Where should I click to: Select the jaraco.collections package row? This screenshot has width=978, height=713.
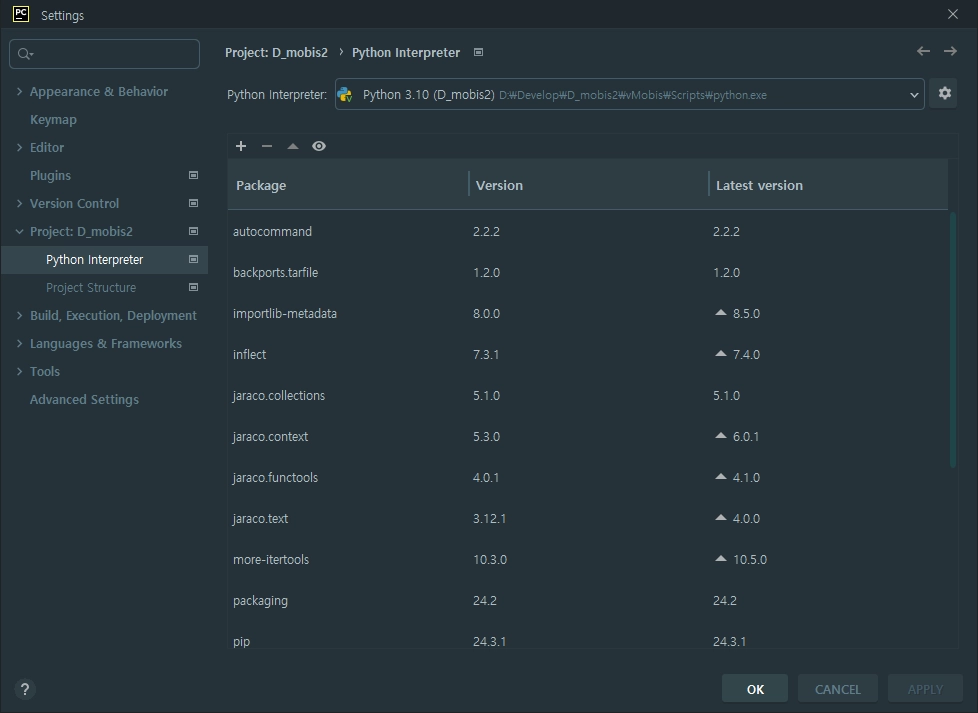(588, 395)
